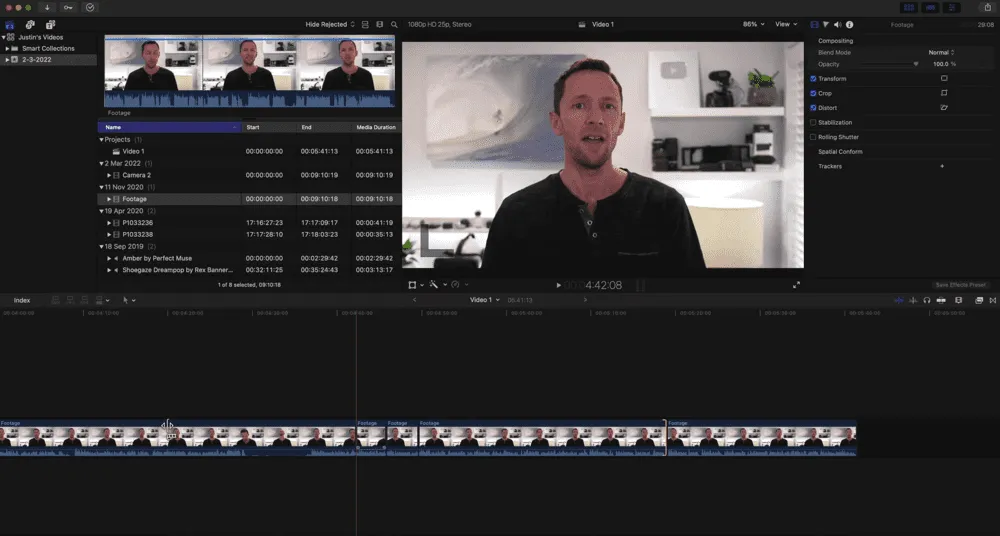Open the Photos and Audio sidebar
1000x536 pixels.
[29, 24]
